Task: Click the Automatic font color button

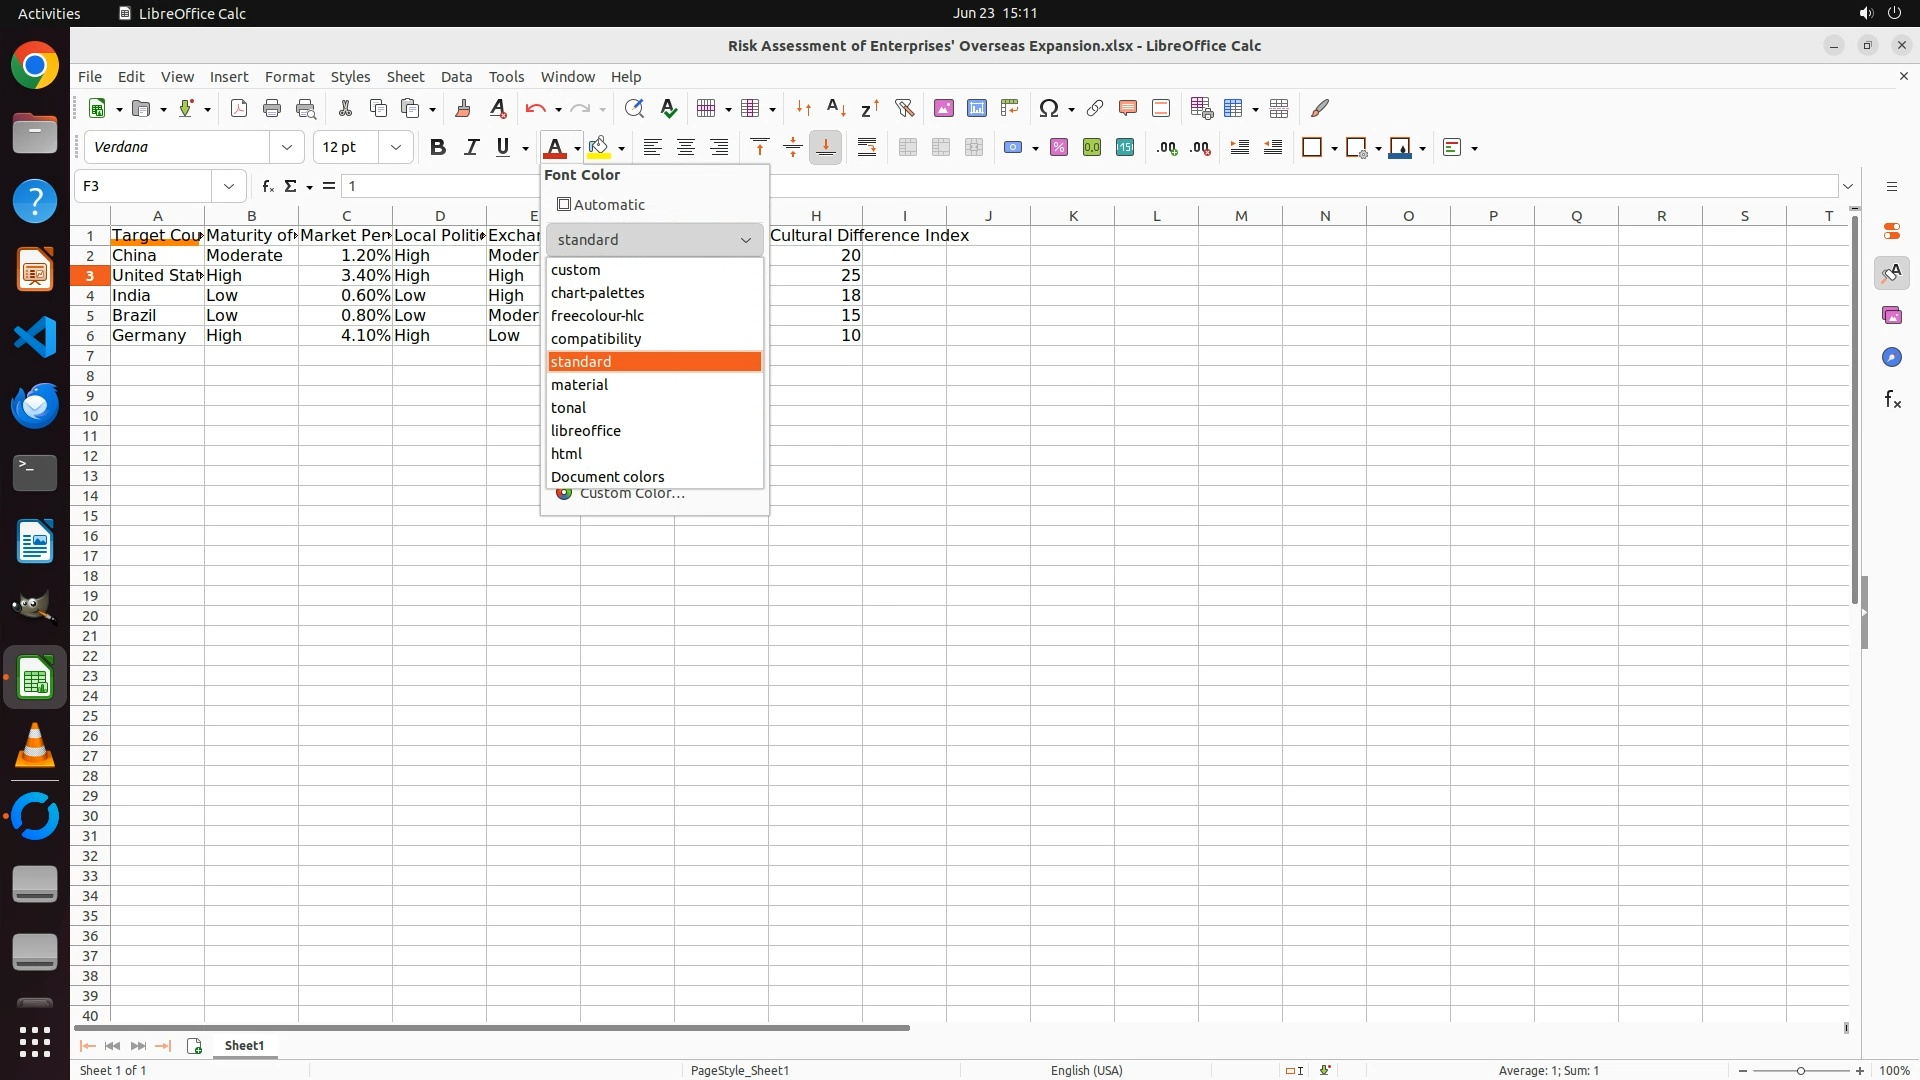Action: [601, 205]
